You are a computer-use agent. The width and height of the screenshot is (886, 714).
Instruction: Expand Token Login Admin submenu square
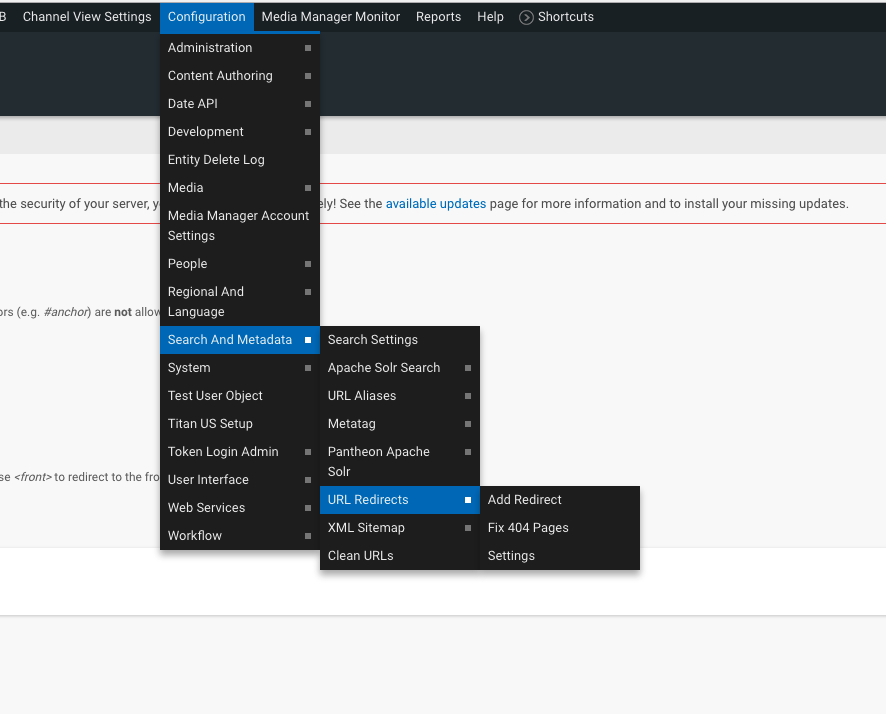click(308, 452)
